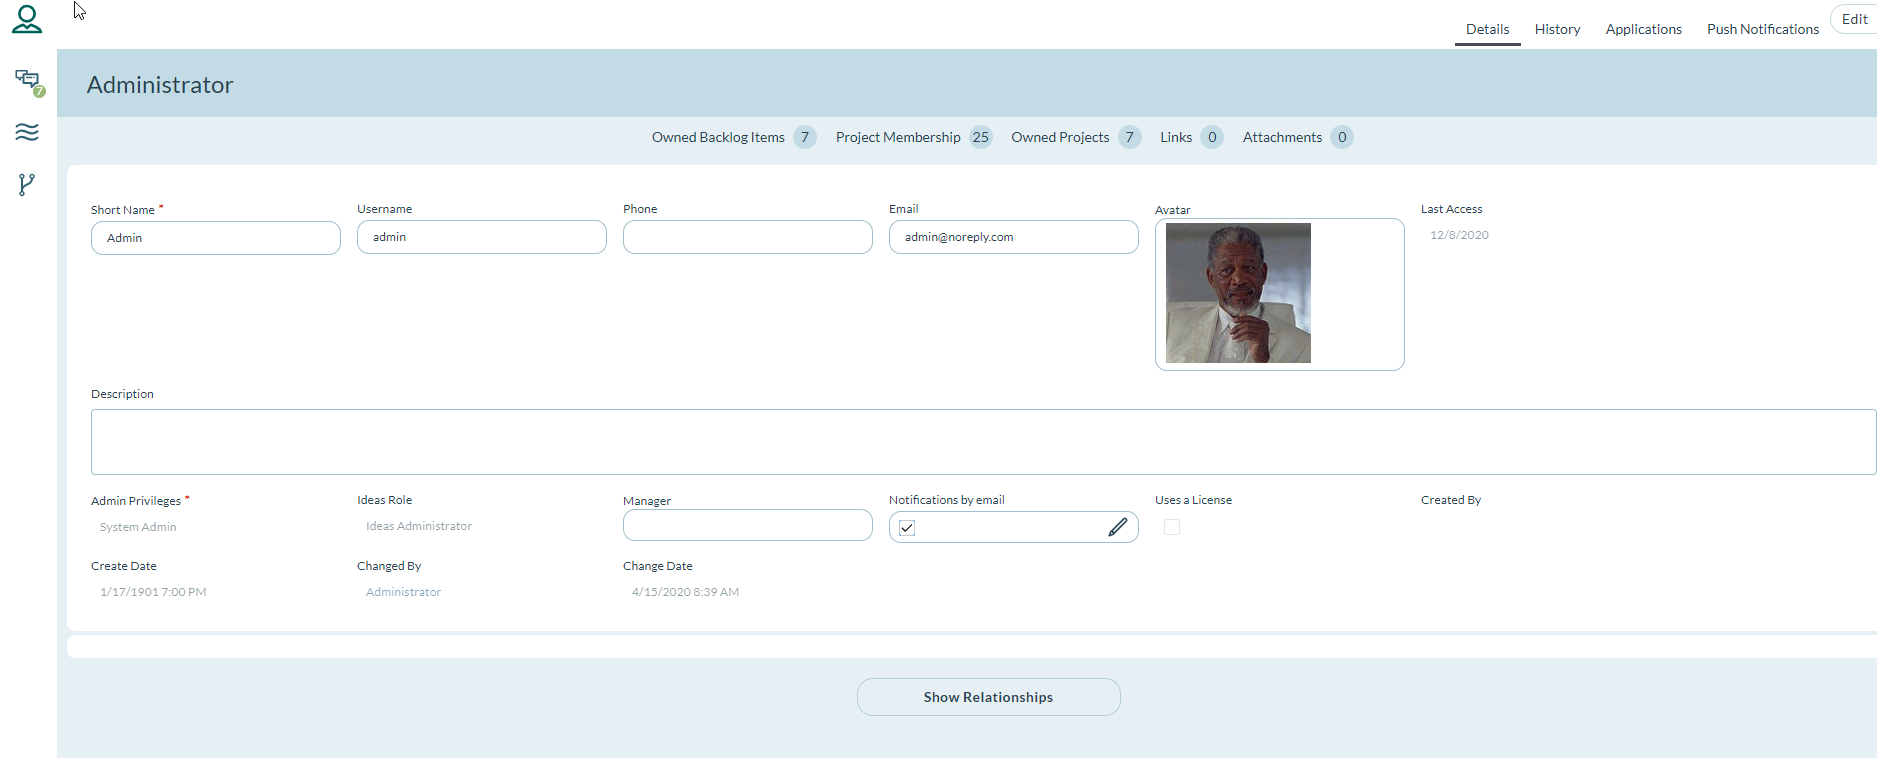Open Owned Projects relationship
This screenshot has width=1877, height=758.
pos(1075,137)
